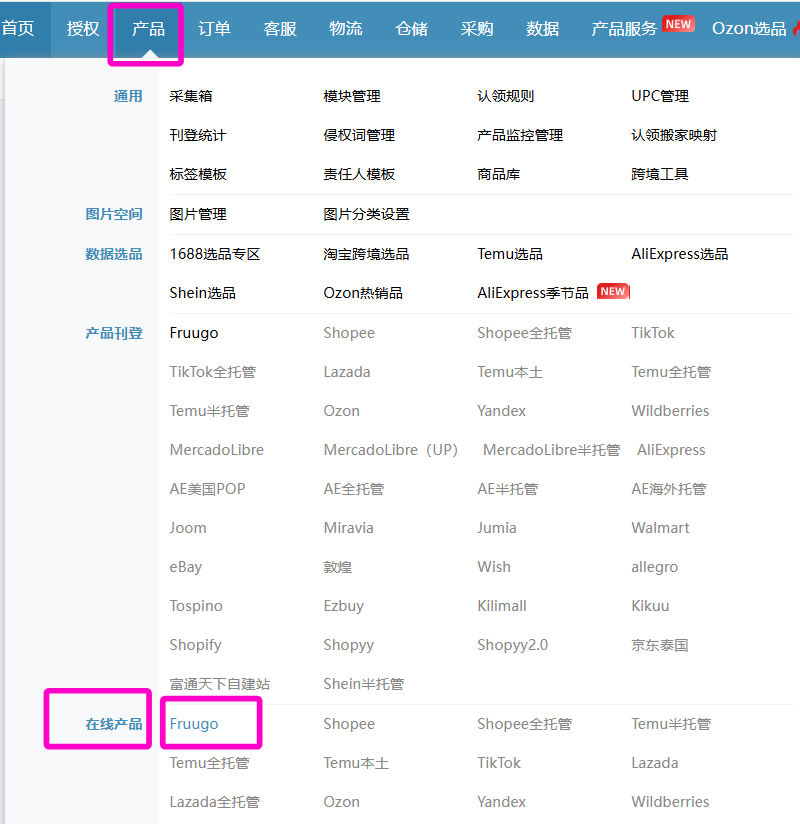The height and width of the screenshot is (824, 800).
Task: Select the 产品 top menu tab
Action: (x=148, y=28)
